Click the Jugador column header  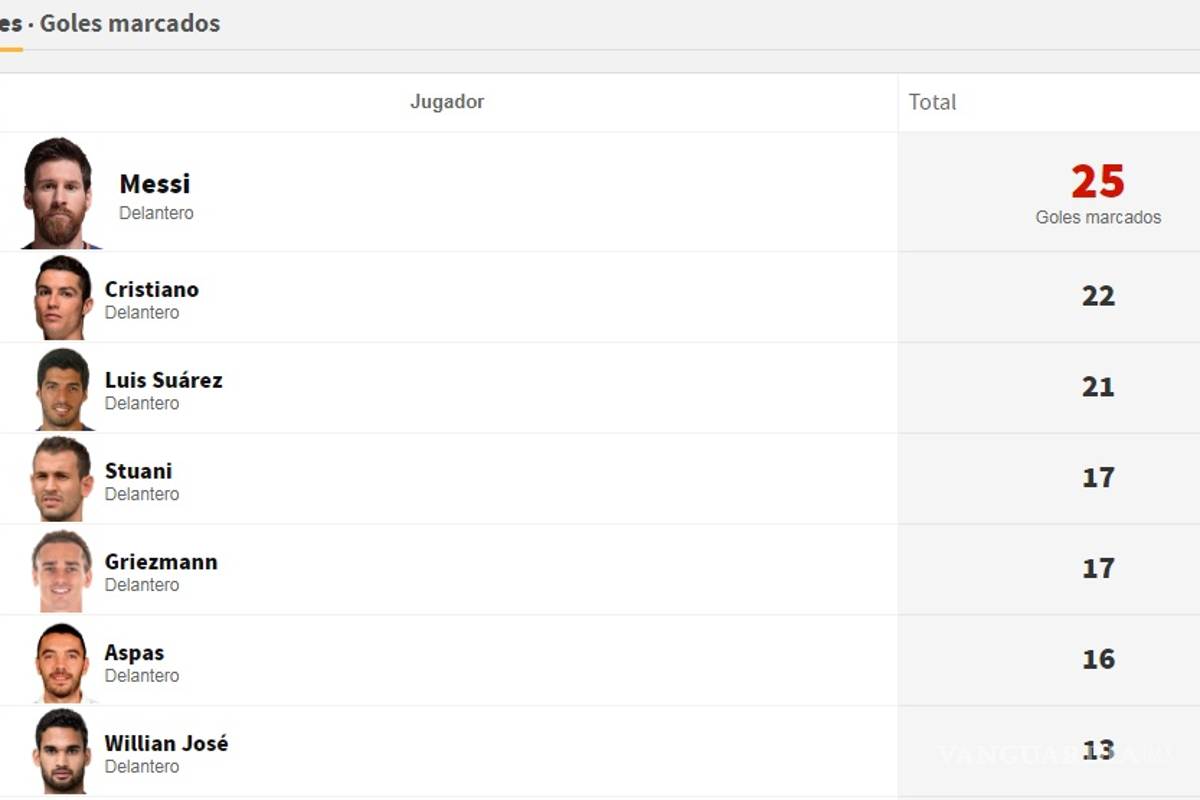[447, 102]
